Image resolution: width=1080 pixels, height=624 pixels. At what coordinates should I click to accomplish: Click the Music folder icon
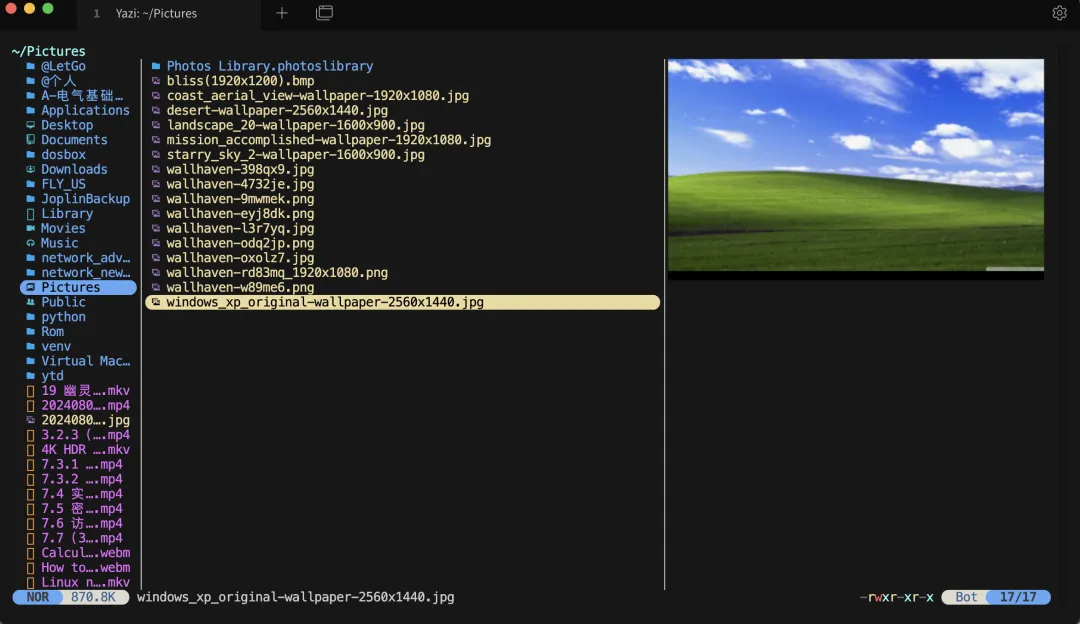pyautogui.click(x=30, y=243)
